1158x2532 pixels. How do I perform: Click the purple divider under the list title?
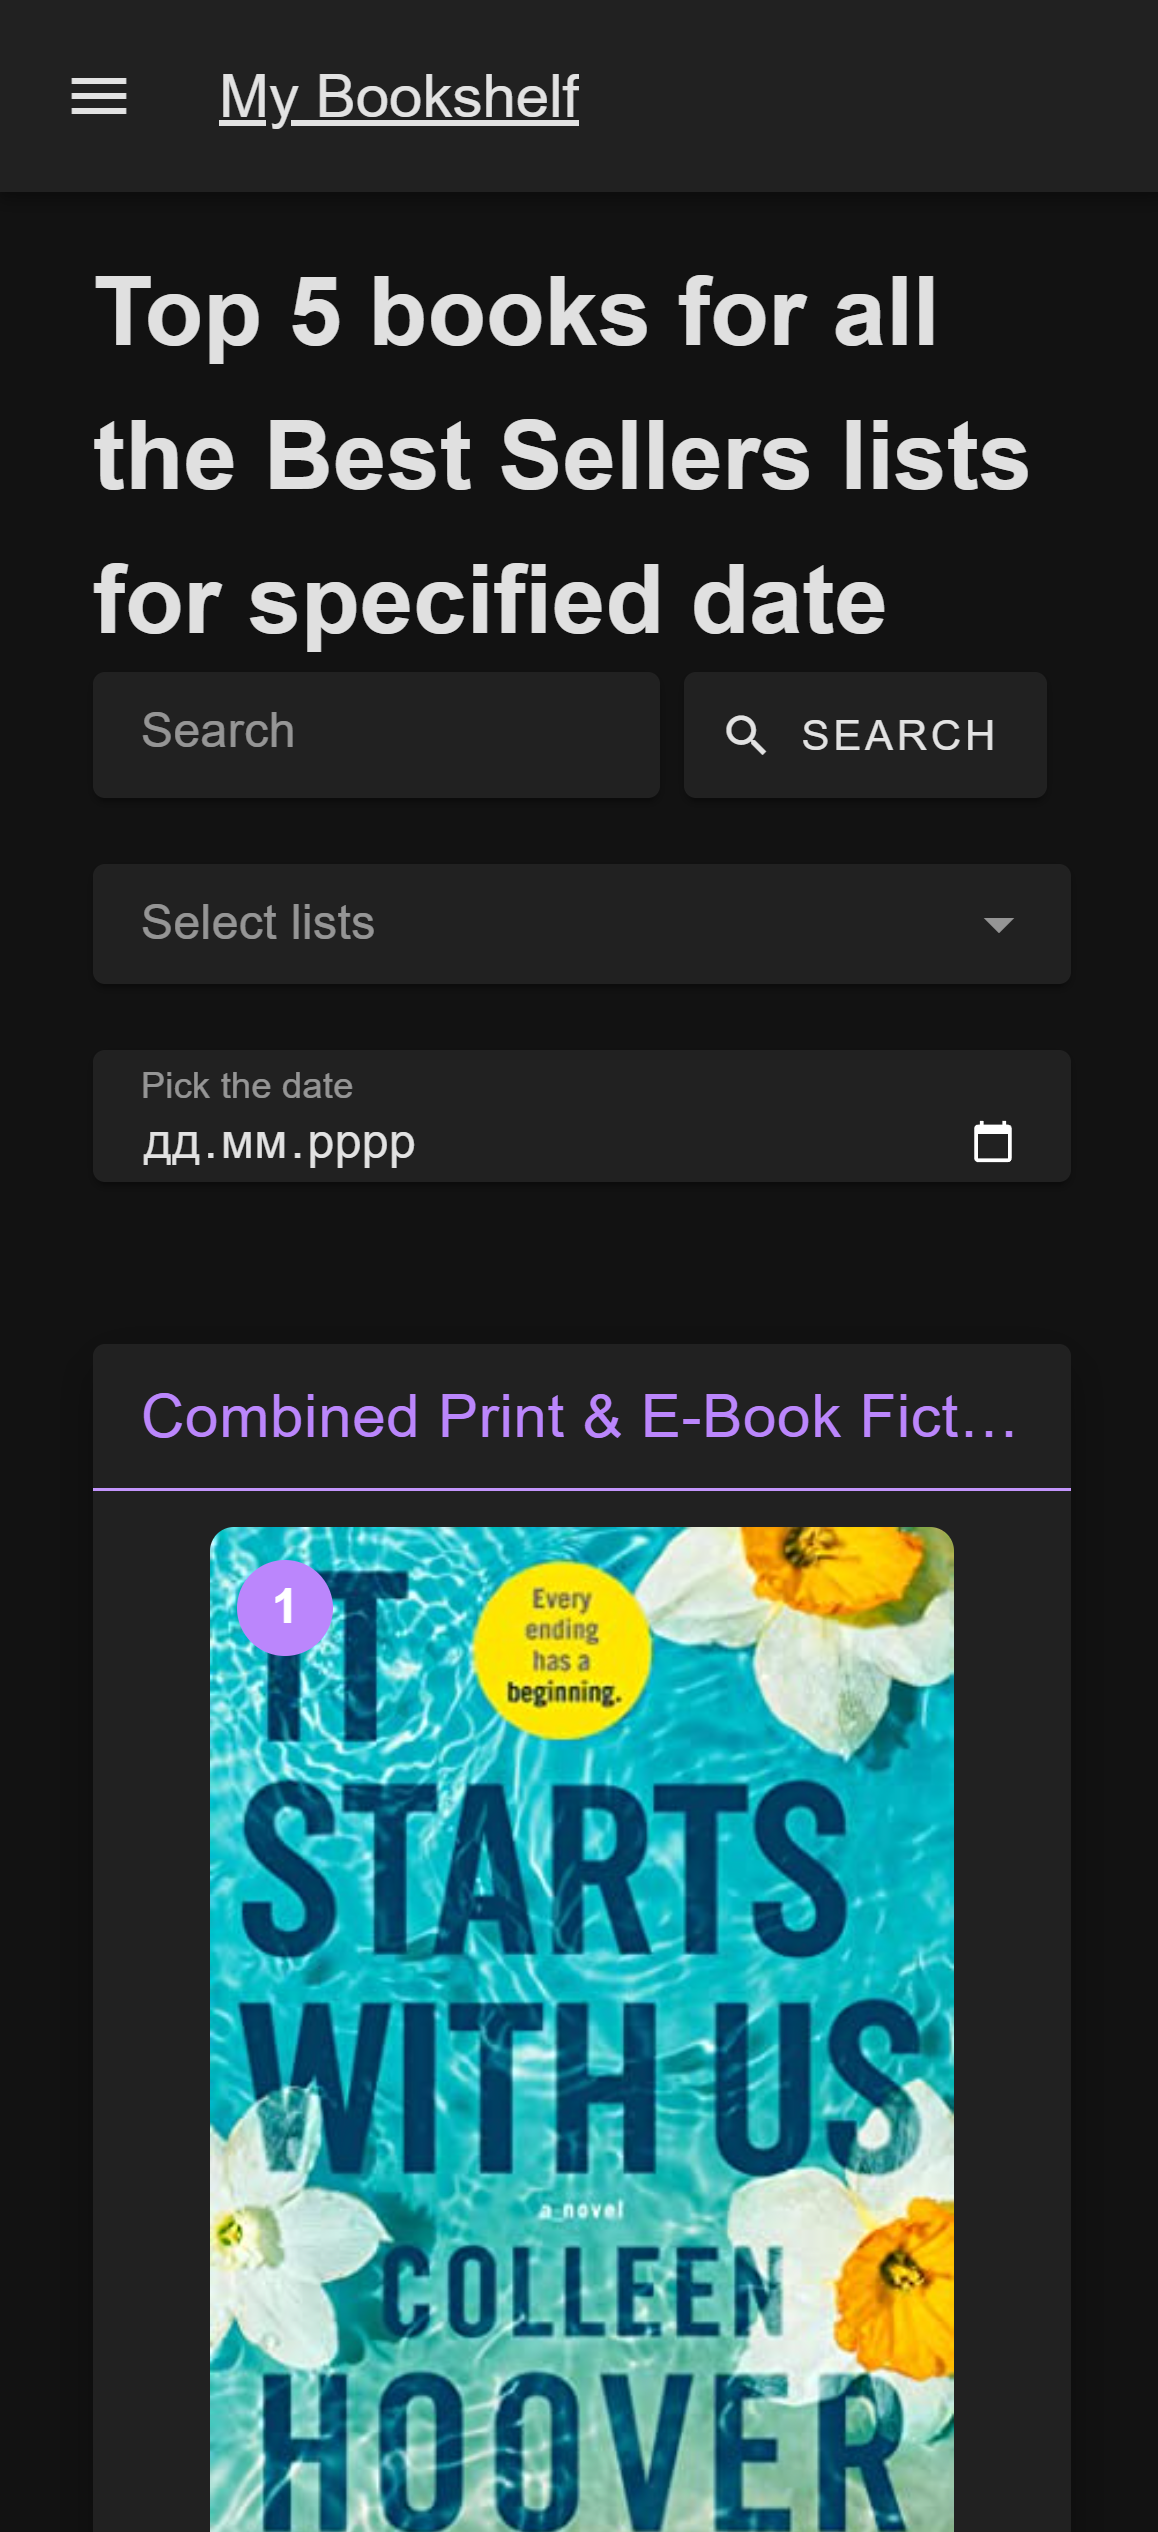click(x=580, y=1489)
